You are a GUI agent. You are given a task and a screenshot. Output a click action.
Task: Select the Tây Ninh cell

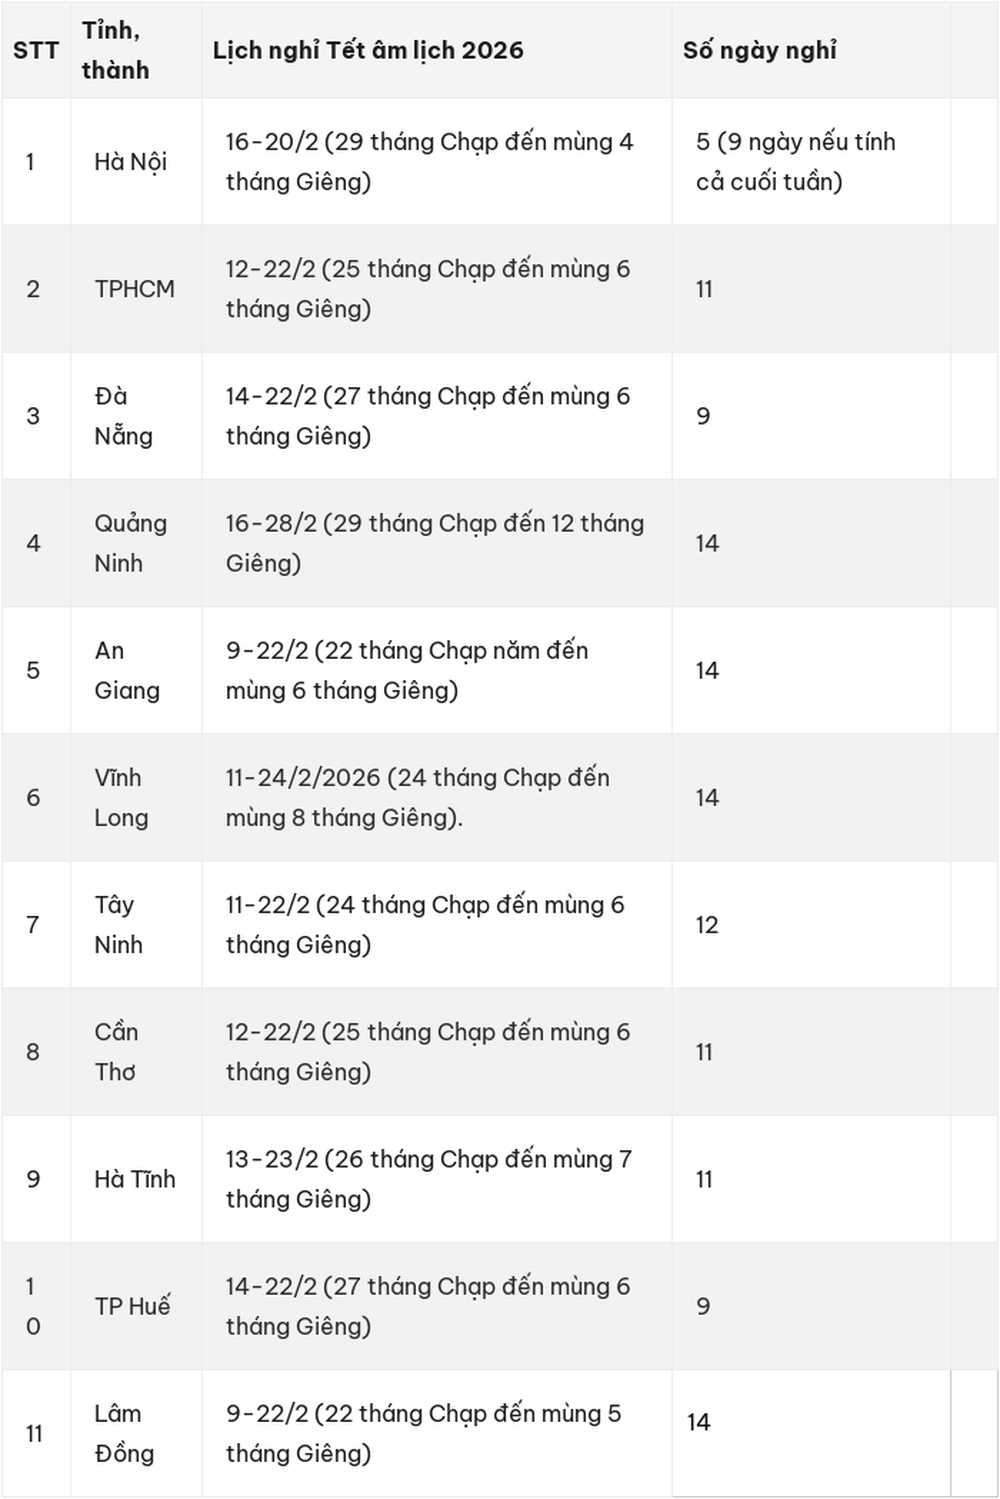[118, 924]
